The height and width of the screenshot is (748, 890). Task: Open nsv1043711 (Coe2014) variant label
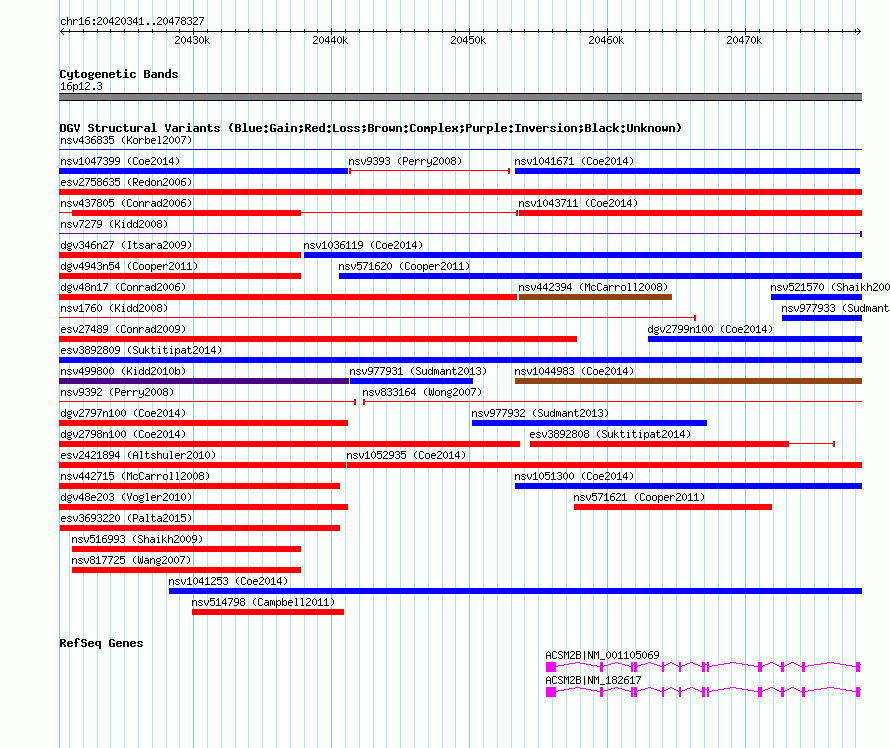[578, 203]
